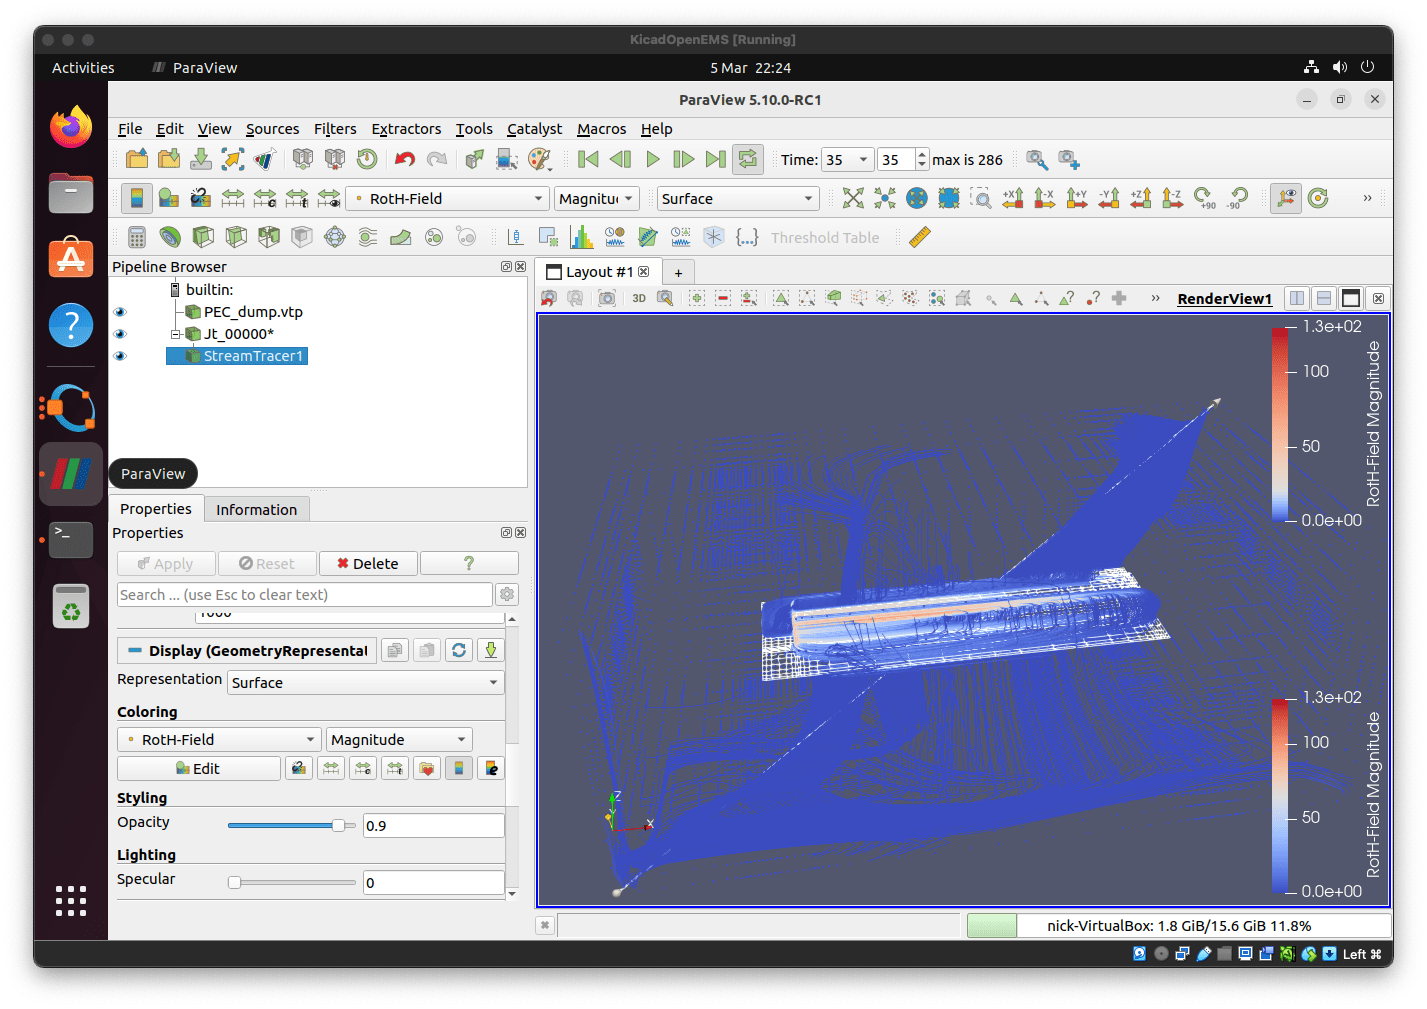Apply the Contour filter icon
This screenshot has height=1009, width=1427.
170,237
